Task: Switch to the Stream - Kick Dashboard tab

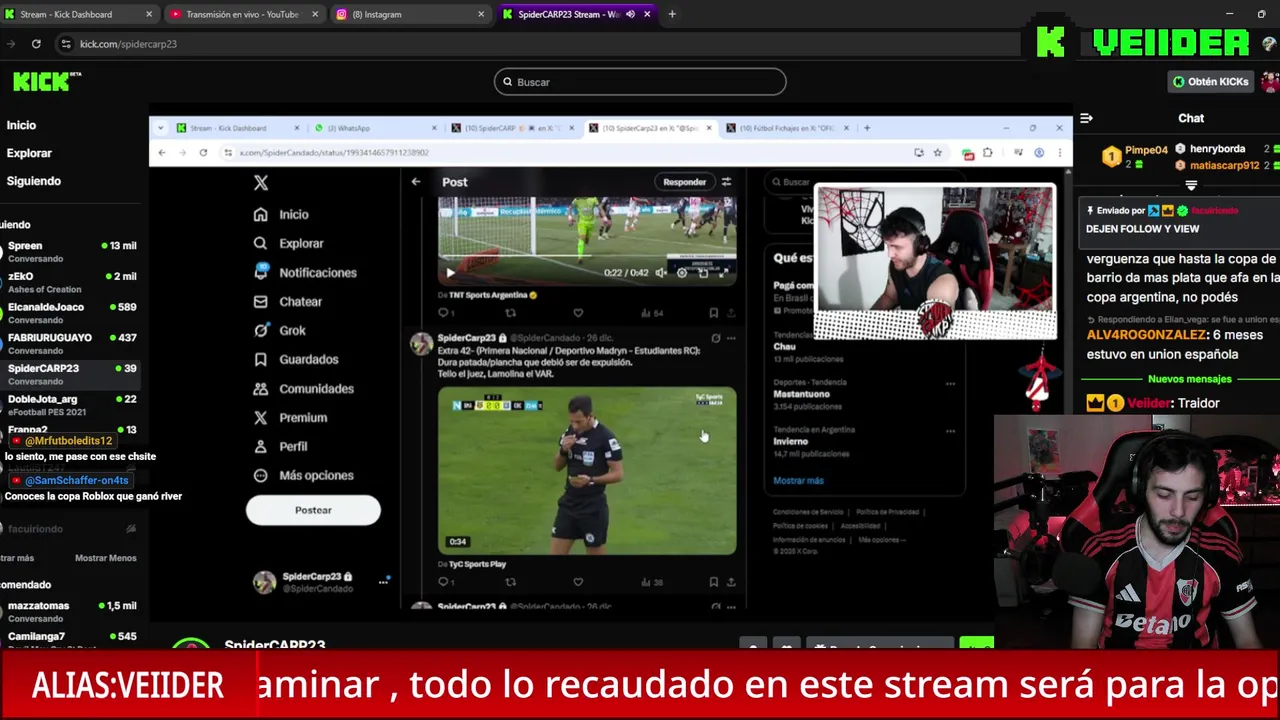Action: pyautogui.click(x=80, y=14)
